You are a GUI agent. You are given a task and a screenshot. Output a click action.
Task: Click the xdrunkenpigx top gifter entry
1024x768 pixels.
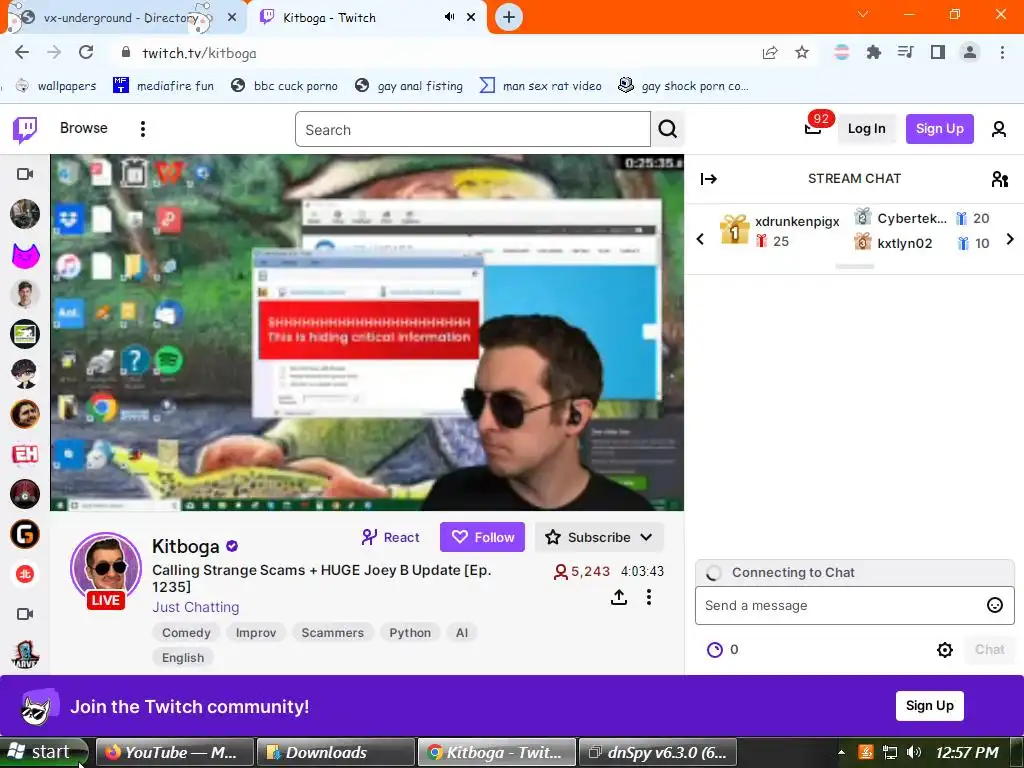click(780, 231)
